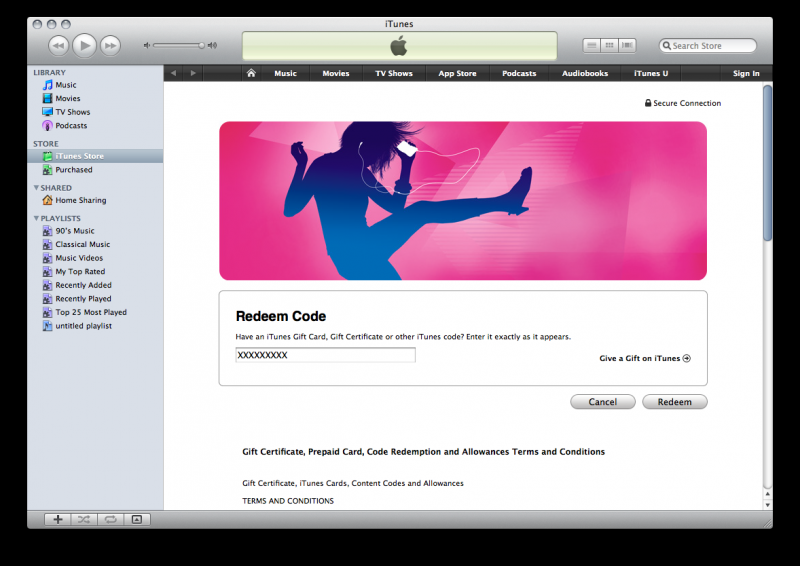Toggle the repeat button in the bottom bar
800x566 pixels.
click(x=110, y=519)
